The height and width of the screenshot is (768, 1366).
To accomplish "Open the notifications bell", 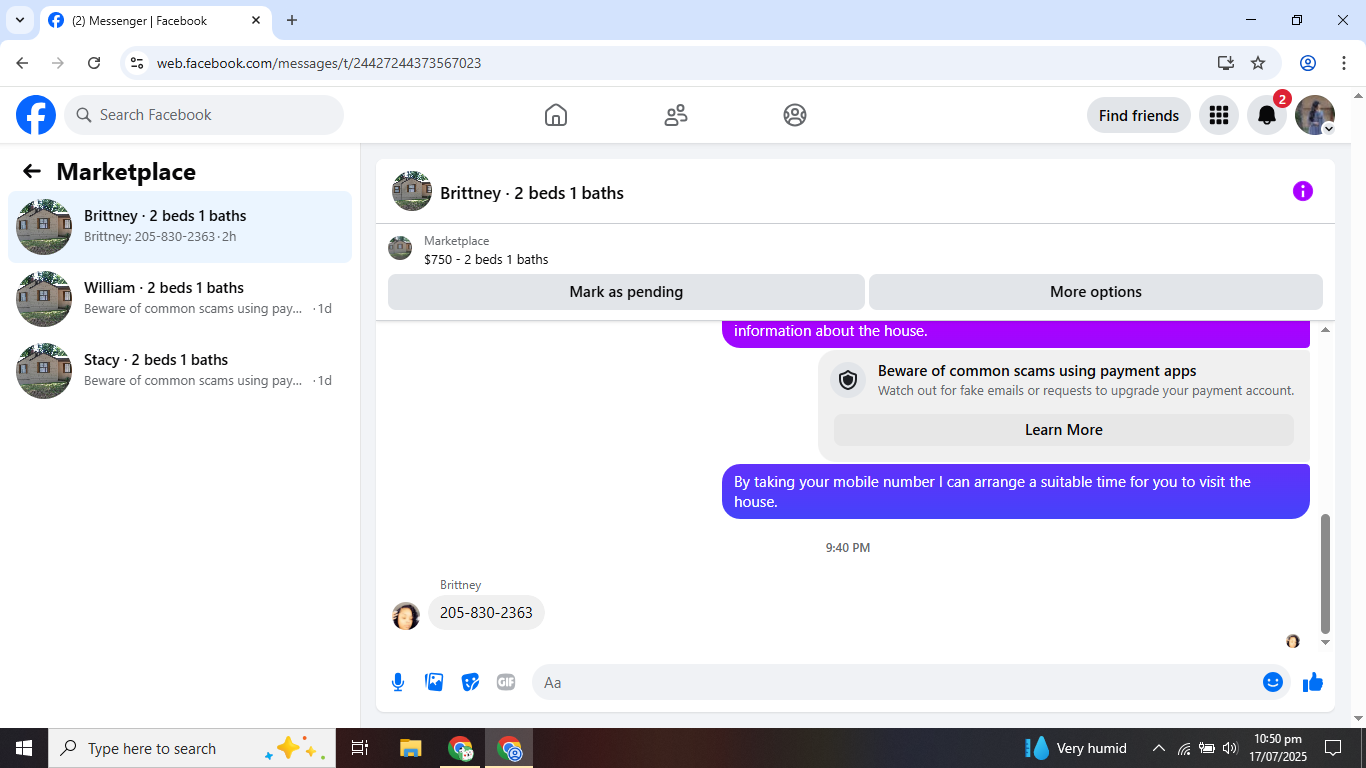I will [1266, 115].
